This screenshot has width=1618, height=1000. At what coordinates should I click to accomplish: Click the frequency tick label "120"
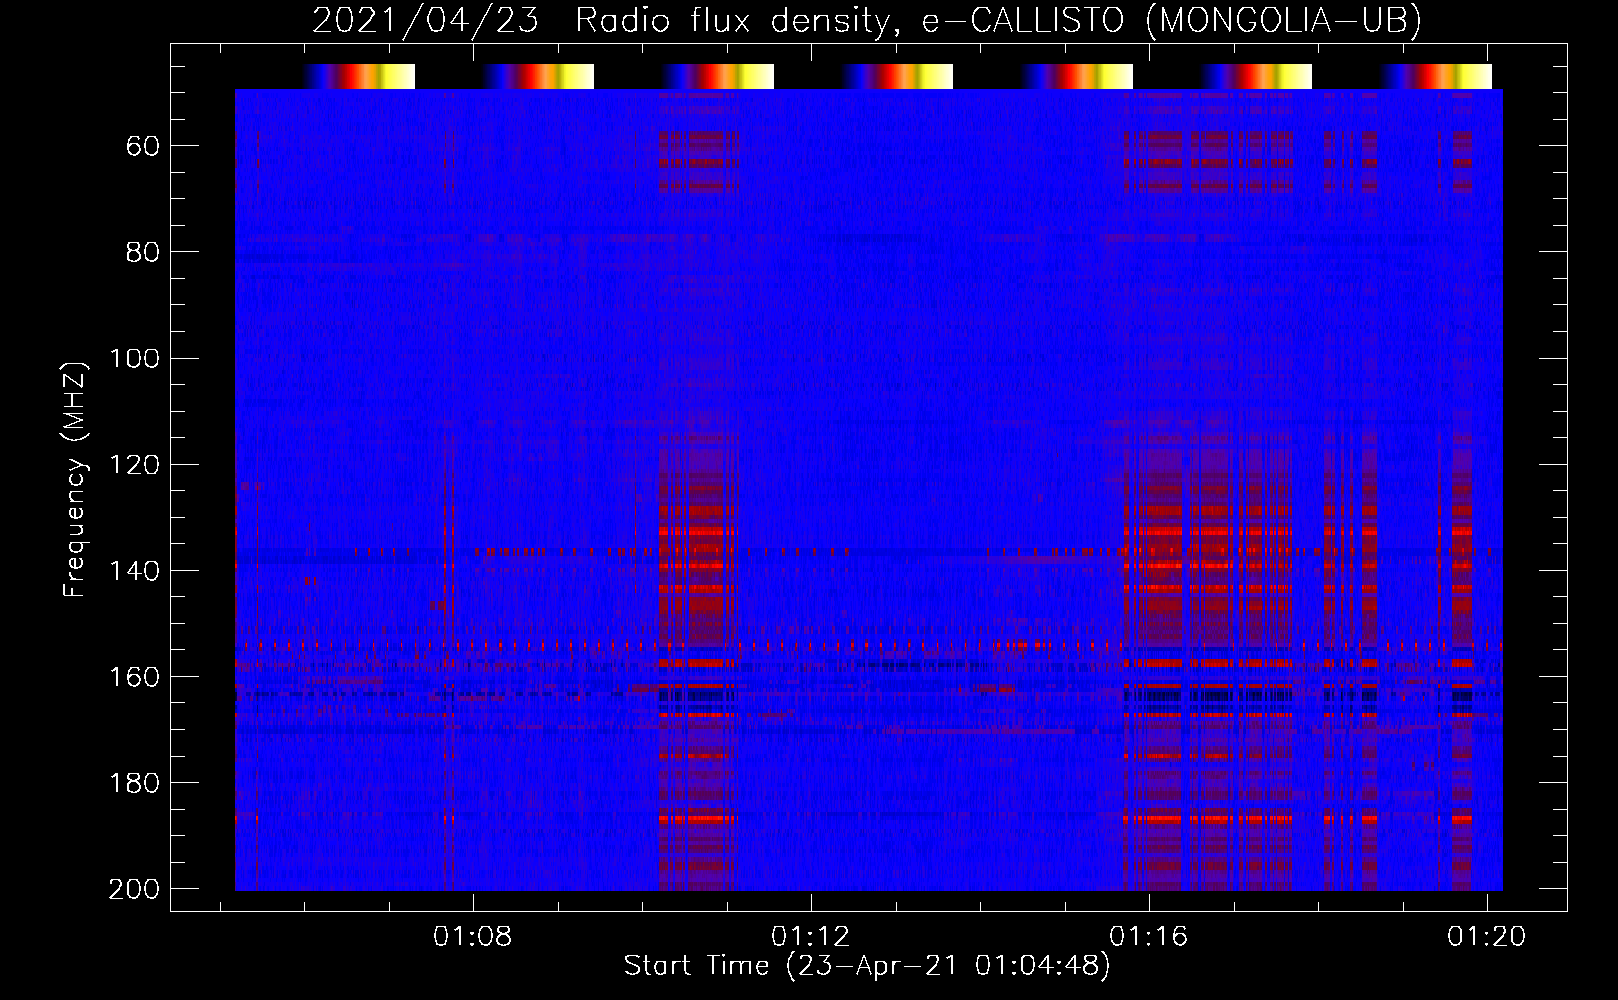[x=134, y=464]
